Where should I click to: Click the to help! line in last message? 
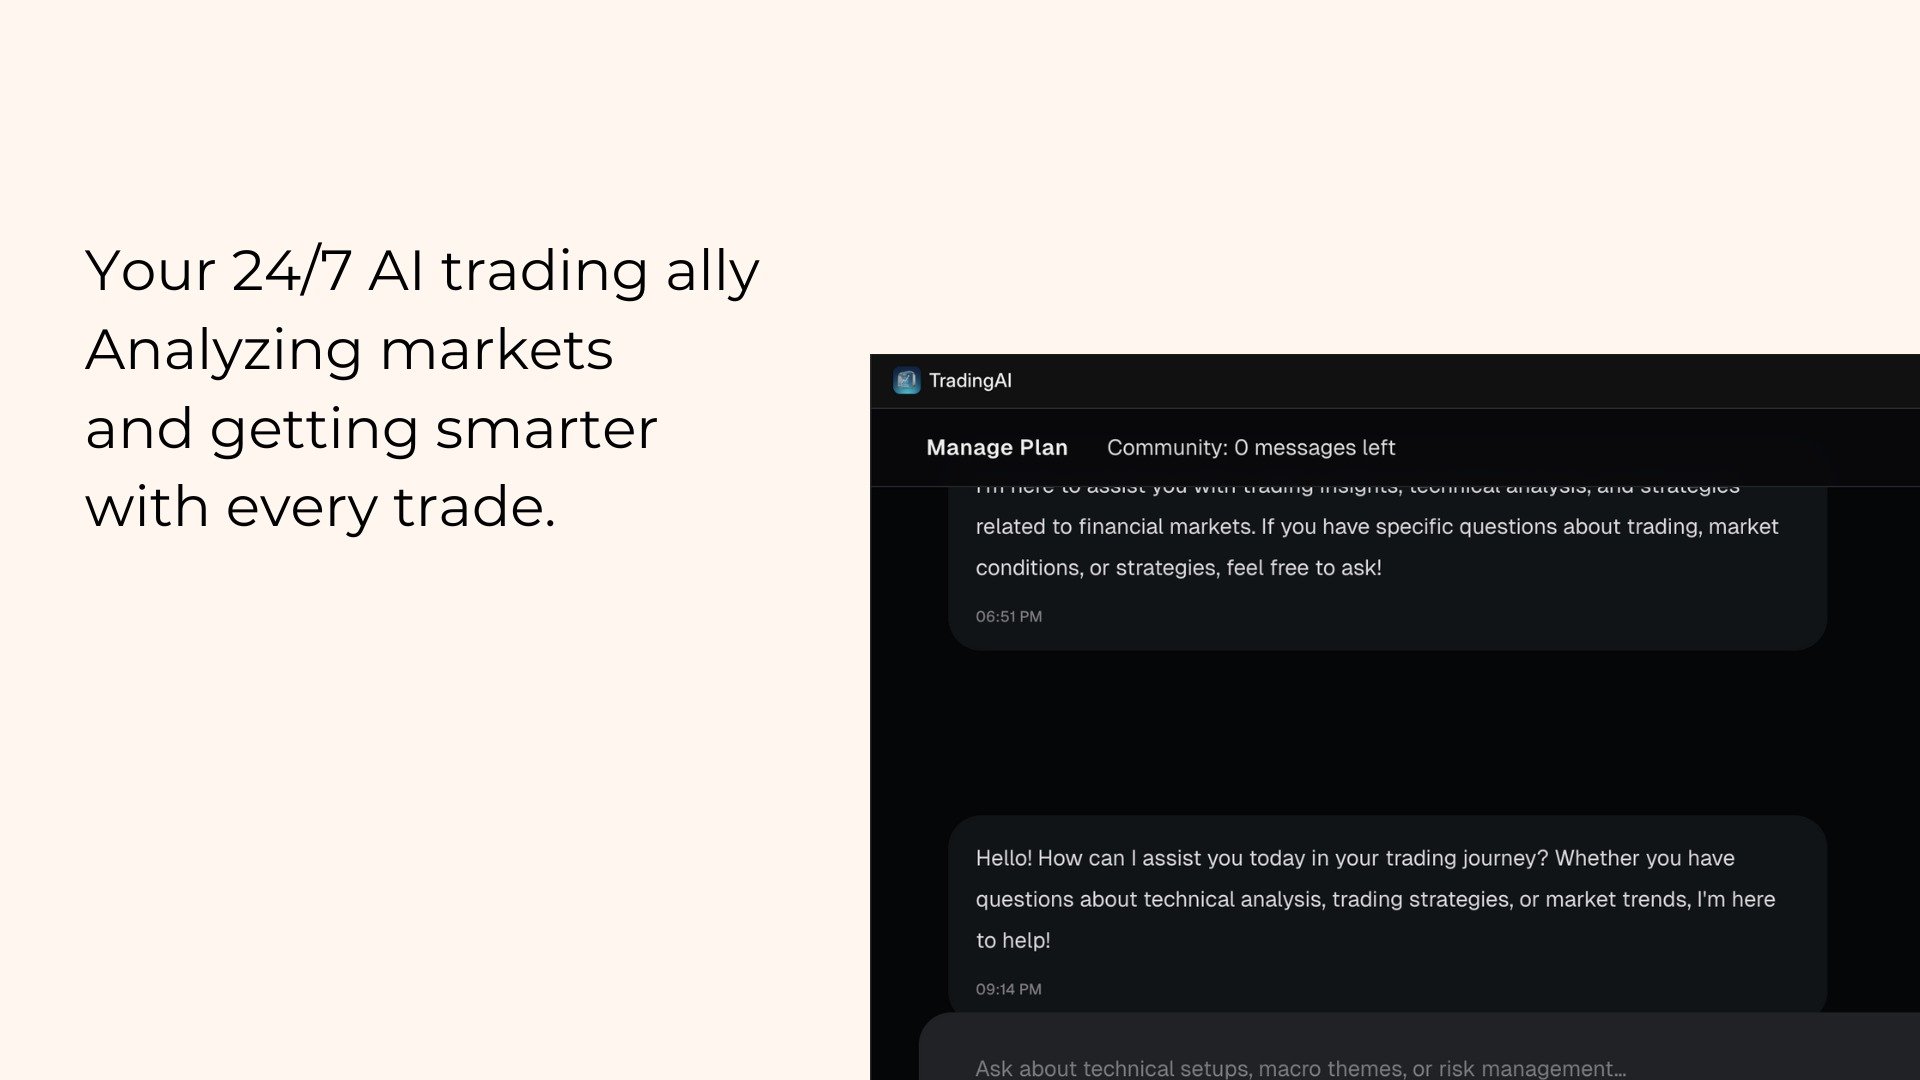coord(1012,941)
